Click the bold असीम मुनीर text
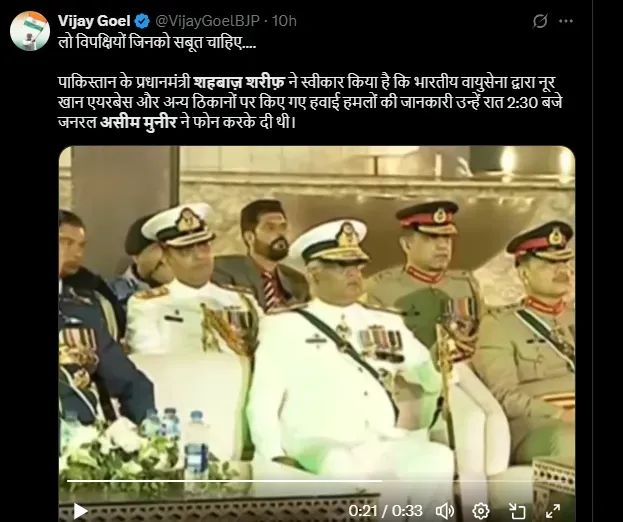The height and width of the screenshot is (522, 623). coord(138,122)
